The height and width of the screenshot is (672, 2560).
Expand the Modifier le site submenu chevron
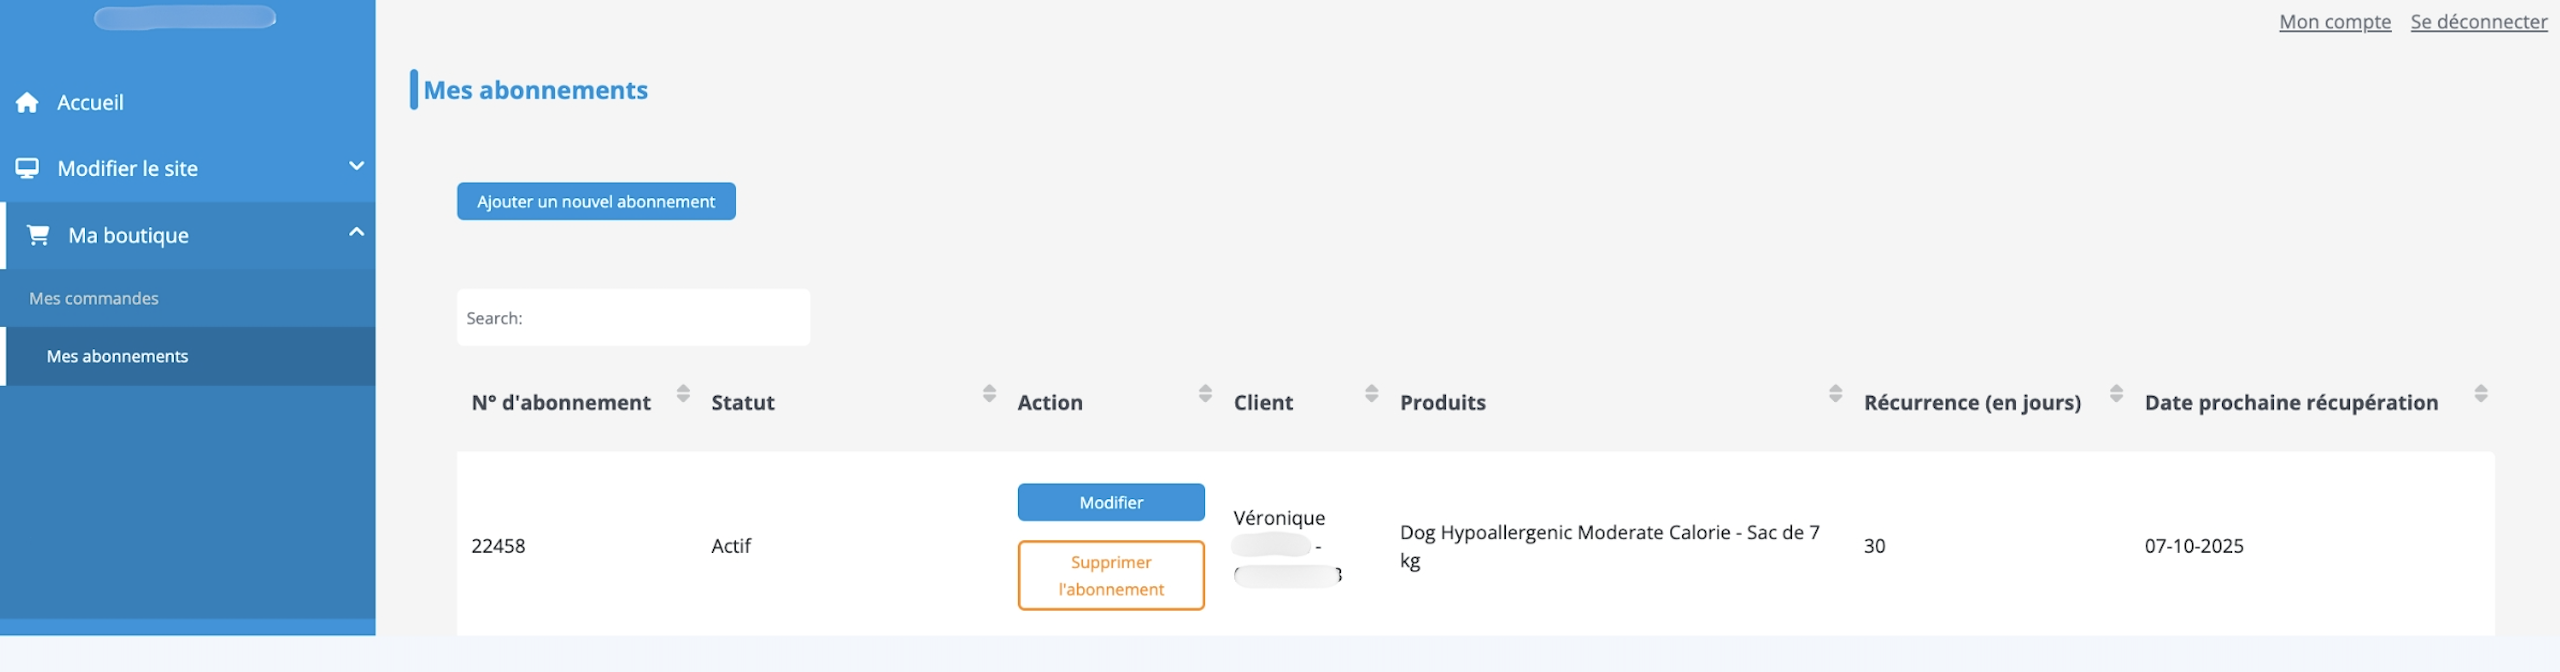click(356, 166)
